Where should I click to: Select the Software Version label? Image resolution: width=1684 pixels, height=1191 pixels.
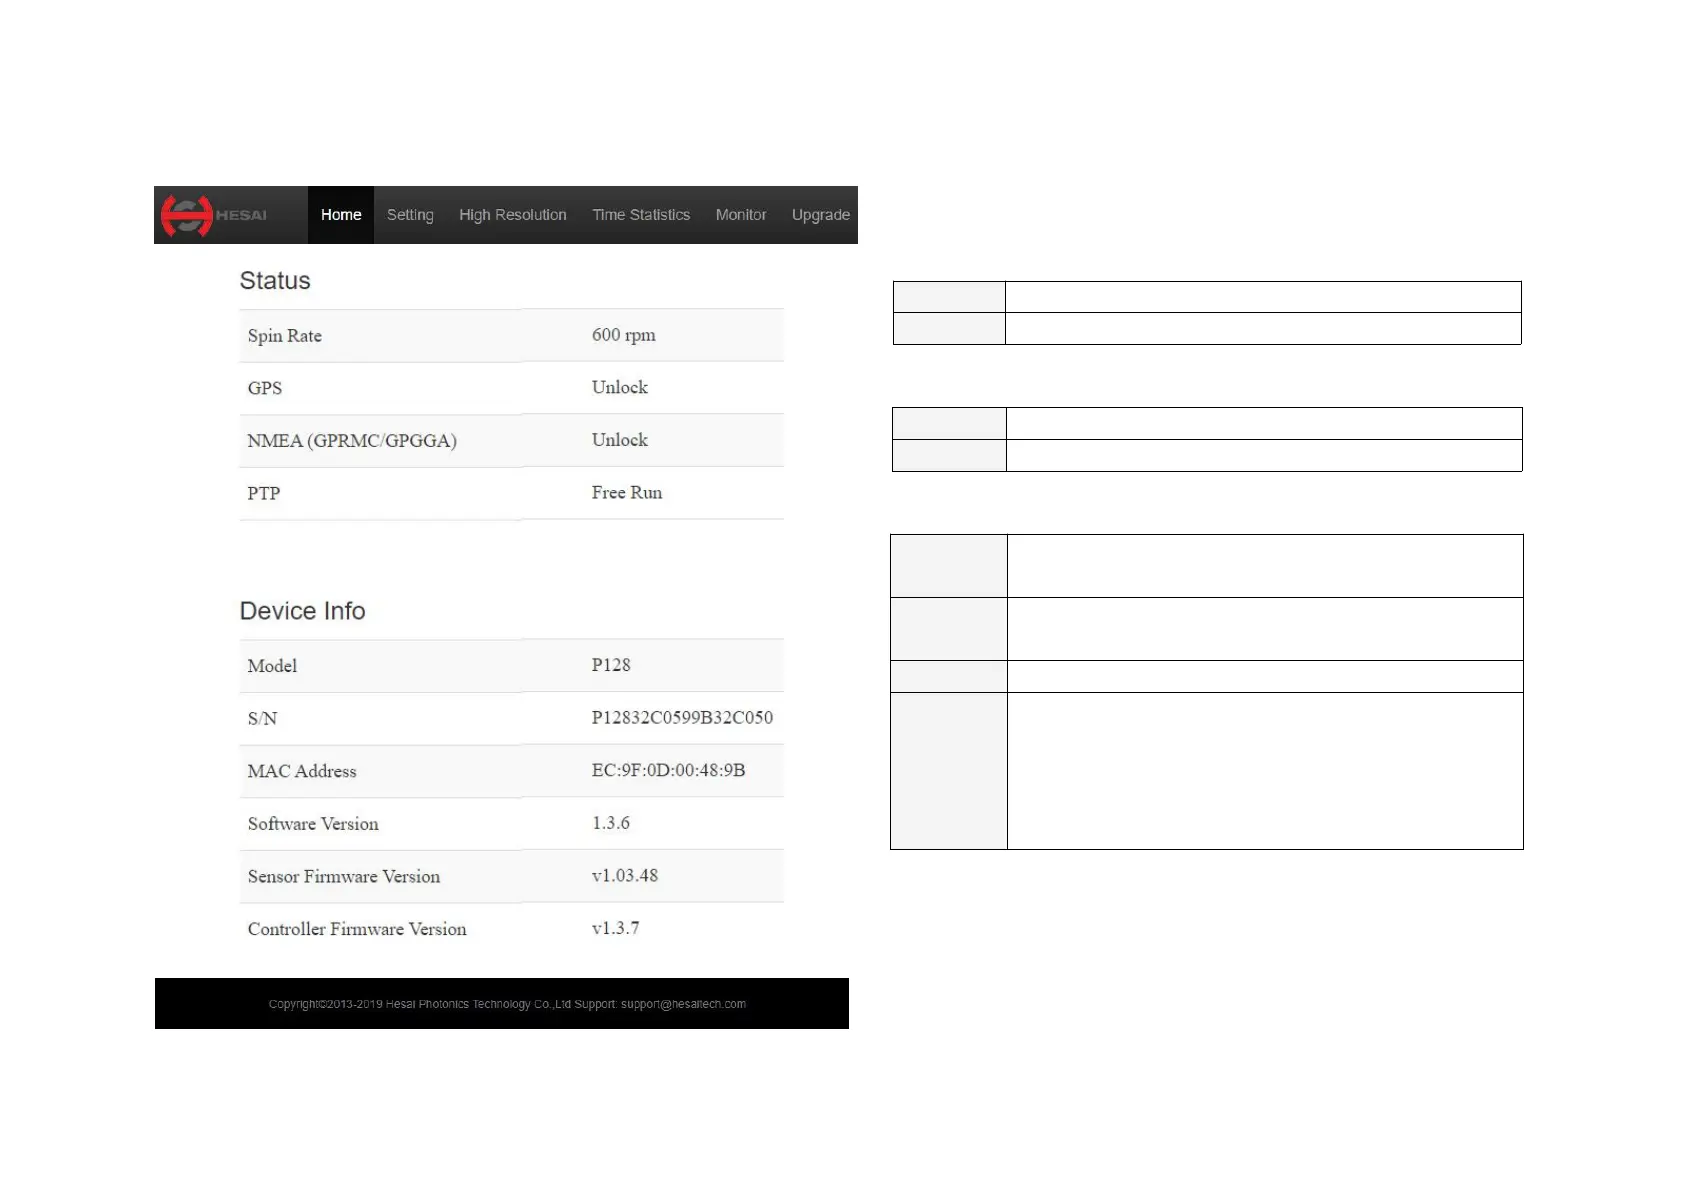click(x=313, y=824)
